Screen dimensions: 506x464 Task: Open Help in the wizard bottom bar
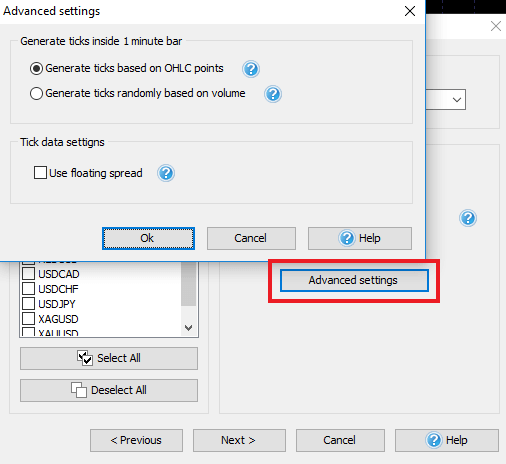[x=447, y=440]
